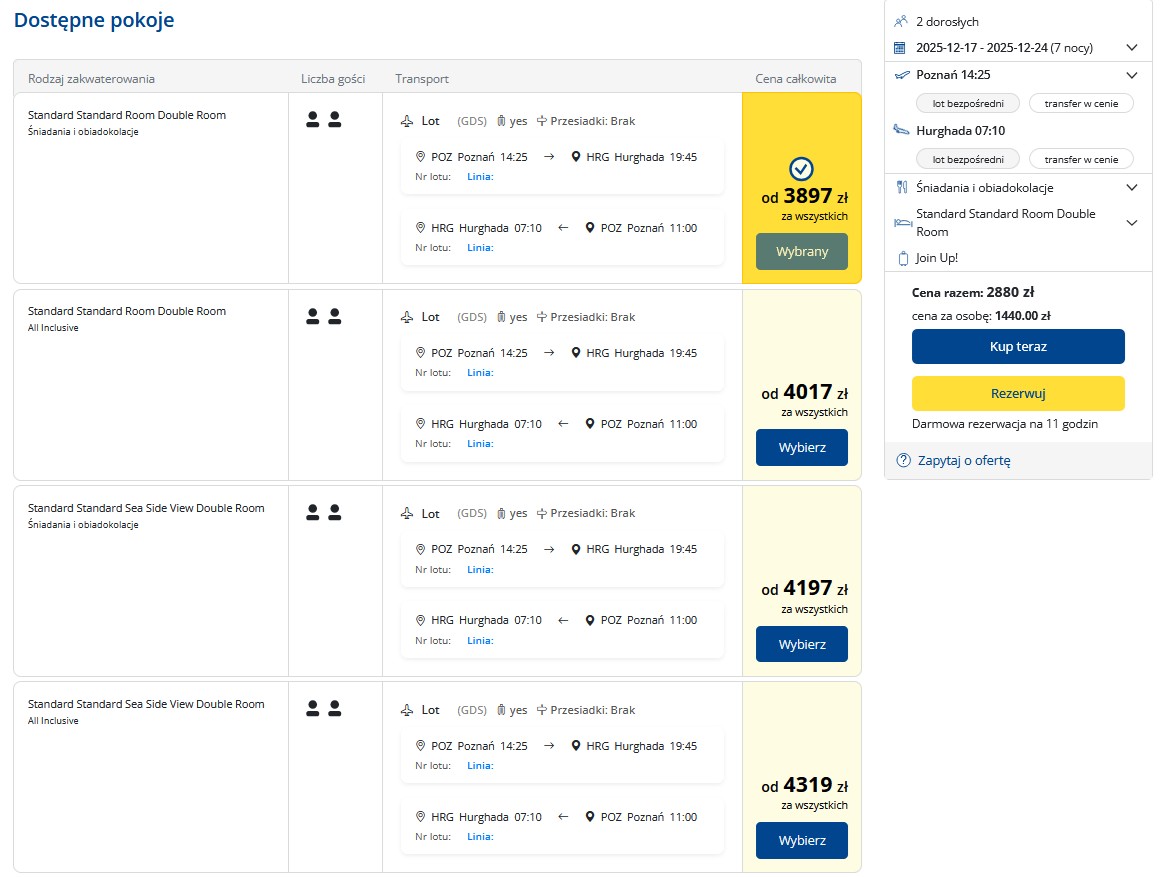Click the question mark icon by Zapytaj o ofertę

point(903,461)
